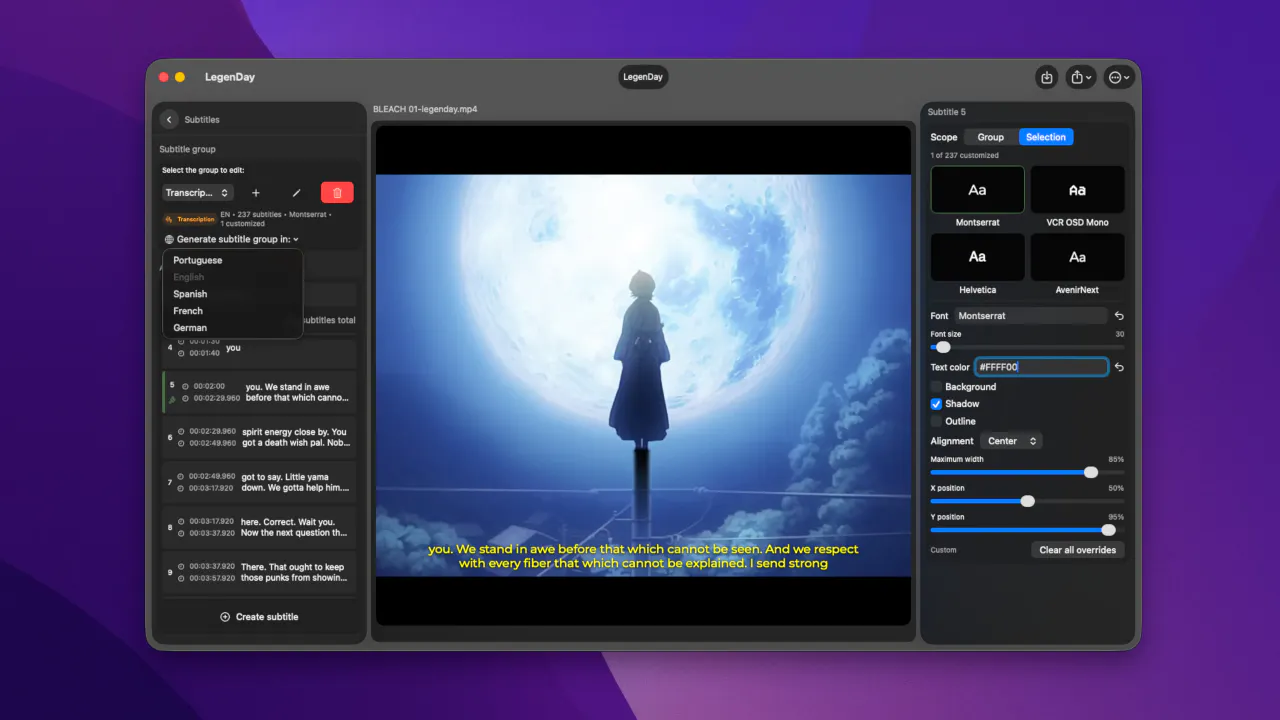
Task: Click the customized brush icon on subtitle 5
Action: [172, 399]
